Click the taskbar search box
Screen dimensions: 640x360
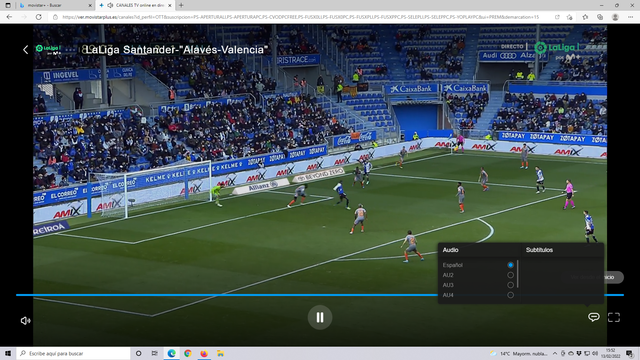point(74,353)
